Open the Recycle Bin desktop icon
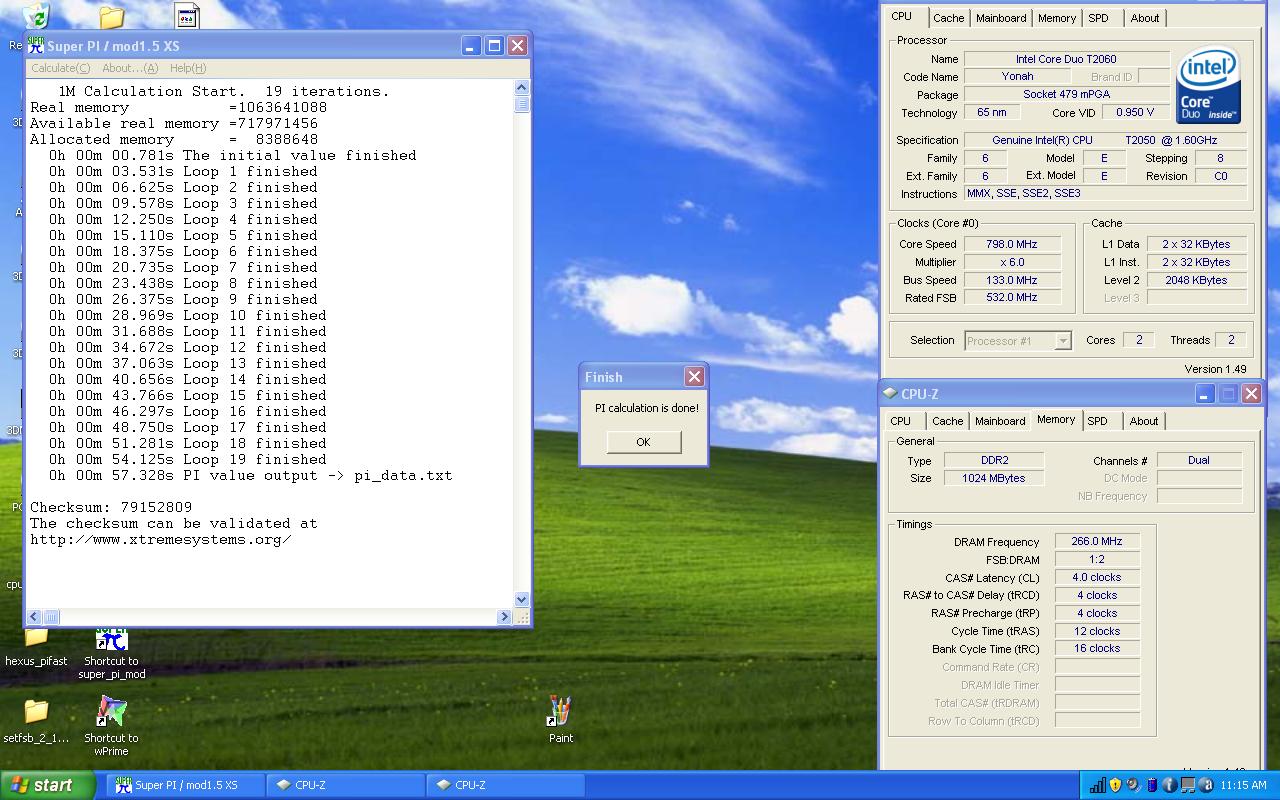Screen dimensions: 1280x800 pos(35,15)
